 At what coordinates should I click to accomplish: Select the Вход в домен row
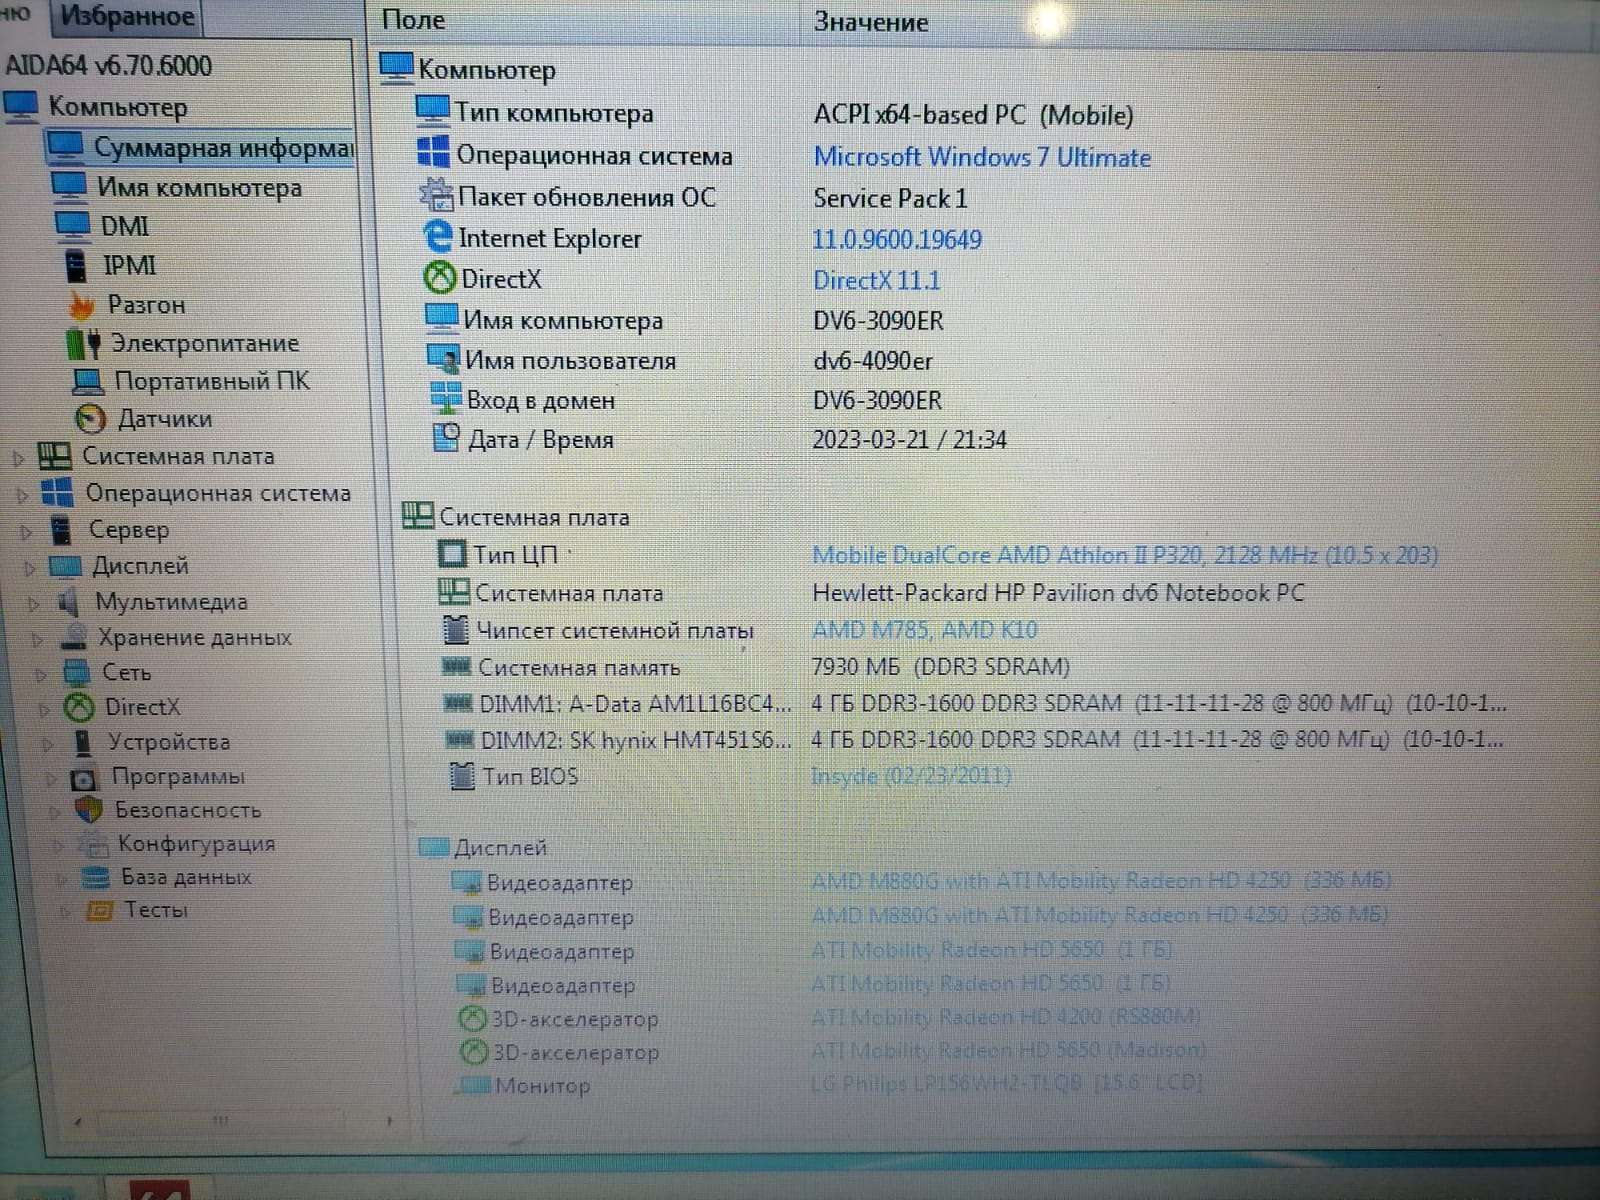pos(687,400)
